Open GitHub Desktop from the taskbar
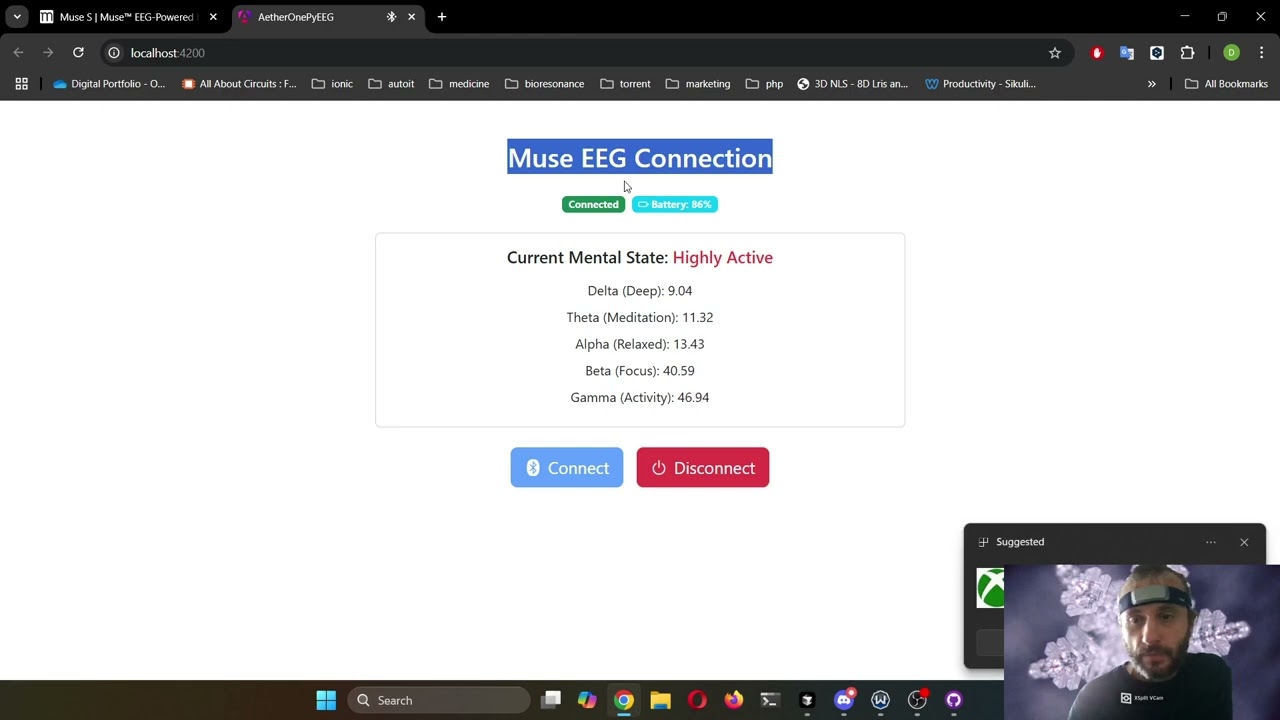Image resolution: width=1280 pixels, height=720 pixels. click(954, 700)
